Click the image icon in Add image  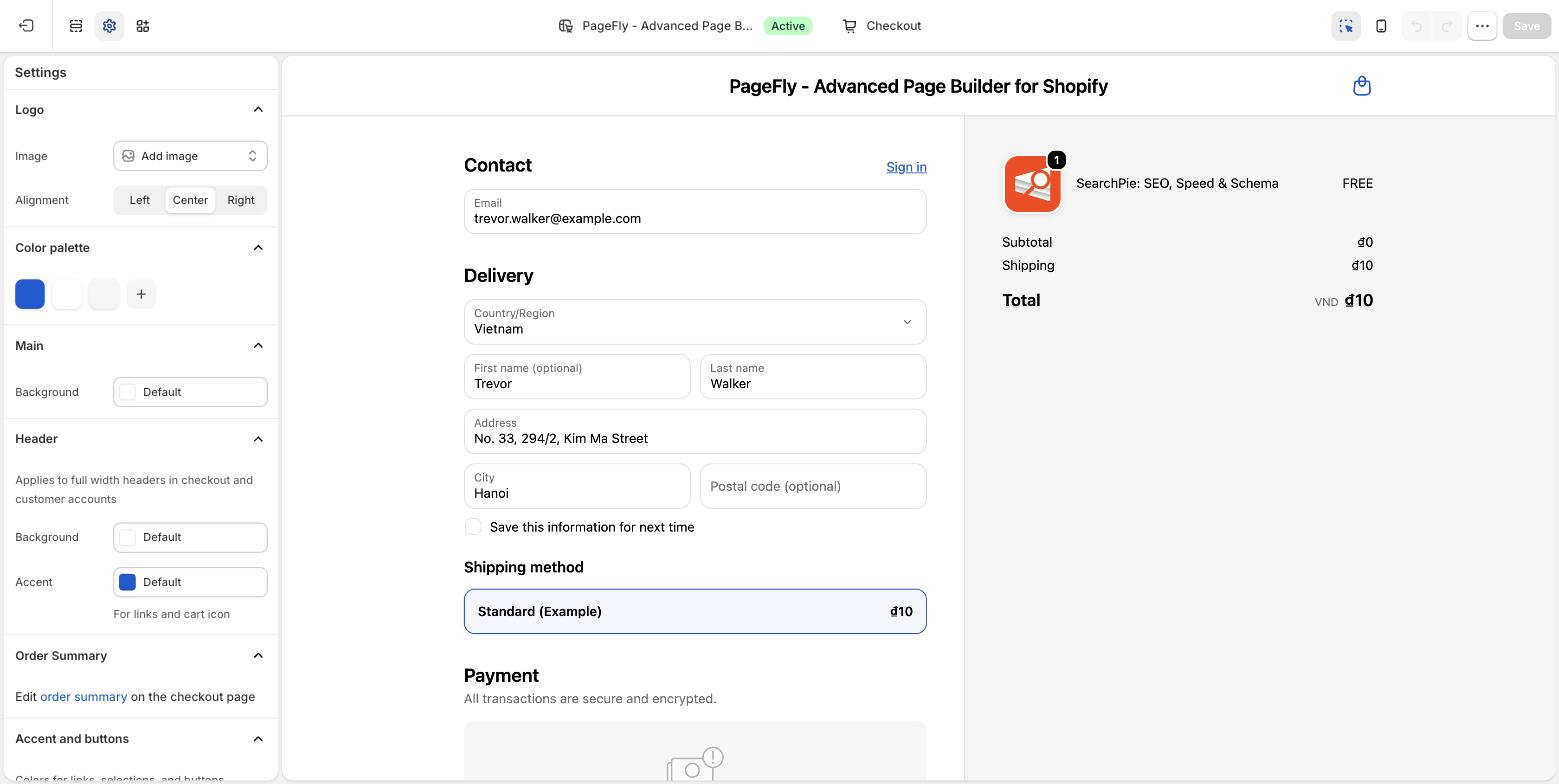(128, 156)
